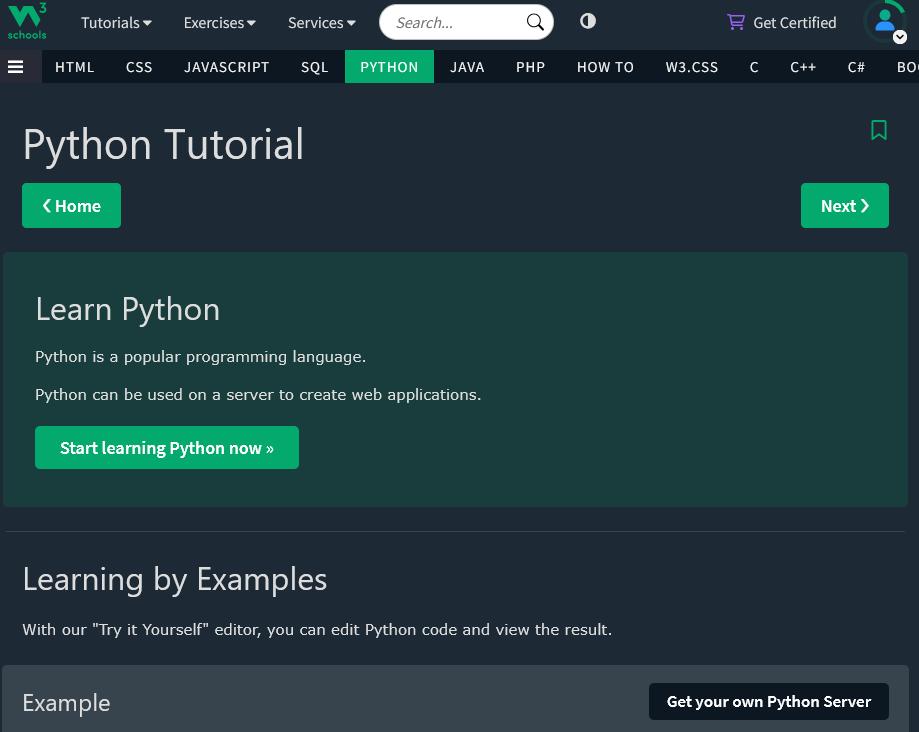The height and width of the screenshot is (732, 919).
Task: Open the user profile avatar
Action: coord(884,21)
